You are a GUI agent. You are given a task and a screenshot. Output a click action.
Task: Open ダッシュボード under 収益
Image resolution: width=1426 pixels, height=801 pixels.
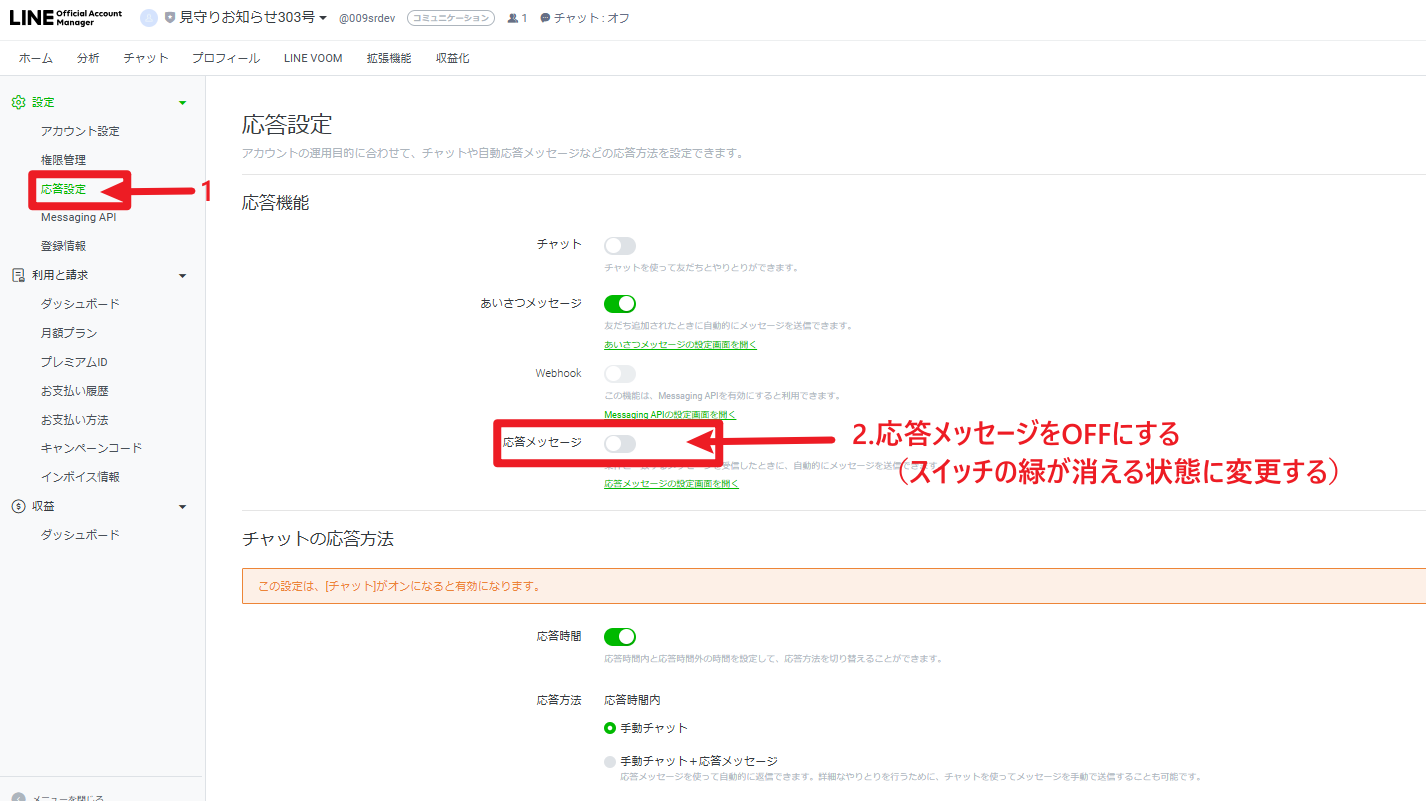pyautogui.click(x=80, y=535)
